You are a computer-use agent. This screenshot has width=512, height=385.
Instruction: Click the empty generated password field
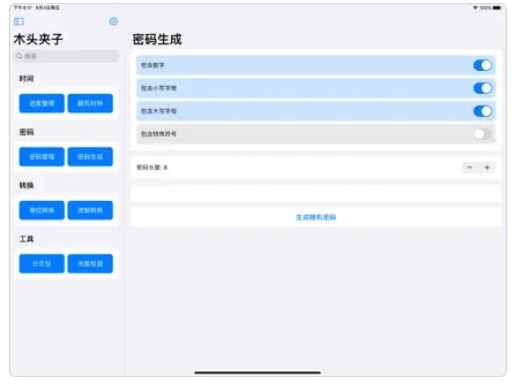tap(316, 193)
